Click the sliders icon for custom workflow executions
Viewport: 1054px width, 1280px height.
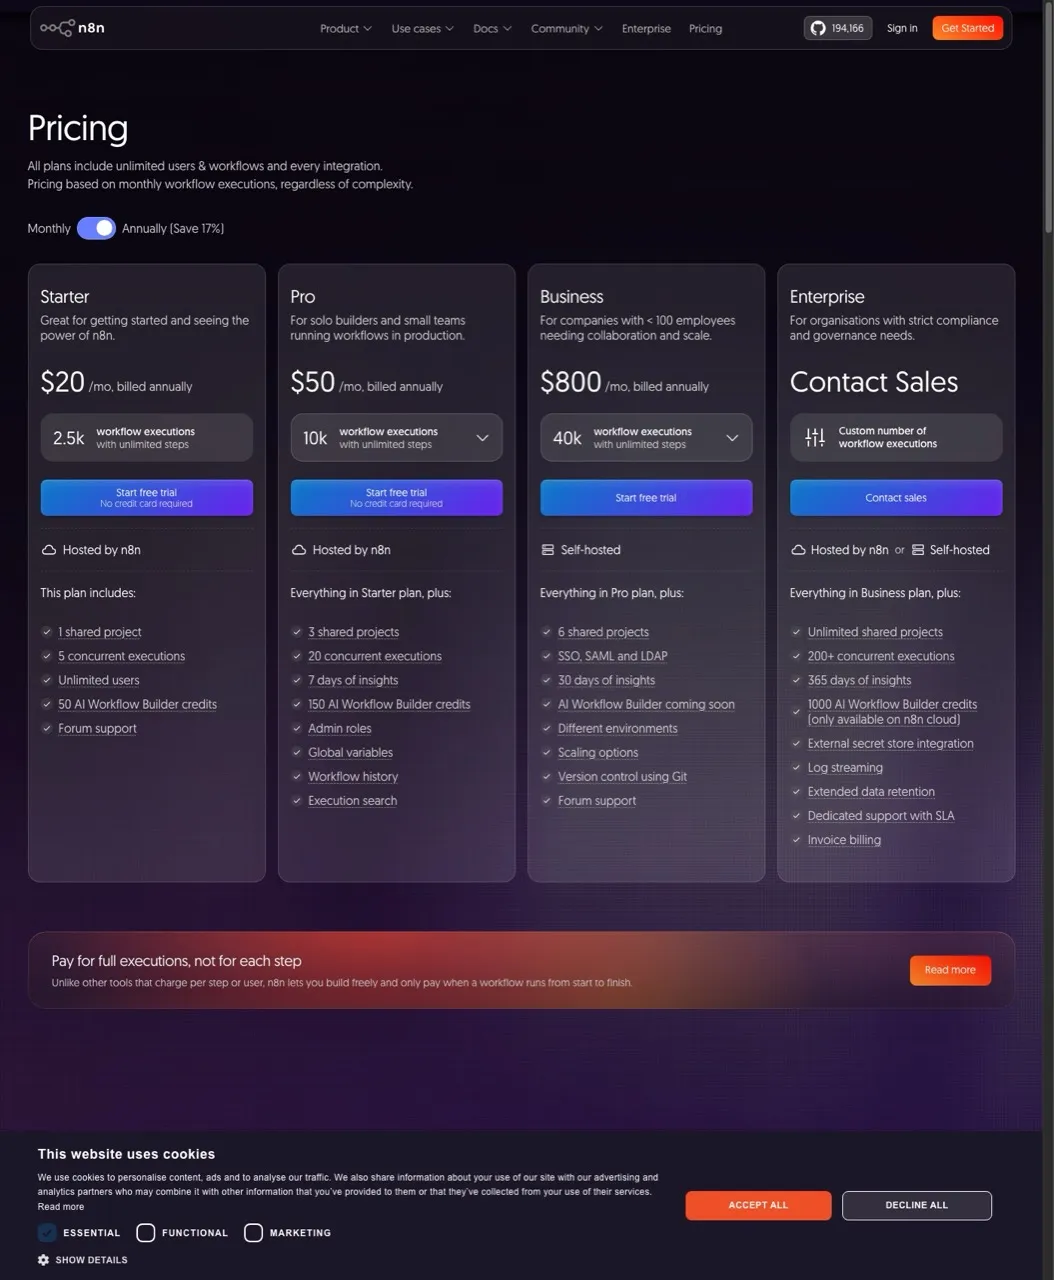tap(815, 437)
